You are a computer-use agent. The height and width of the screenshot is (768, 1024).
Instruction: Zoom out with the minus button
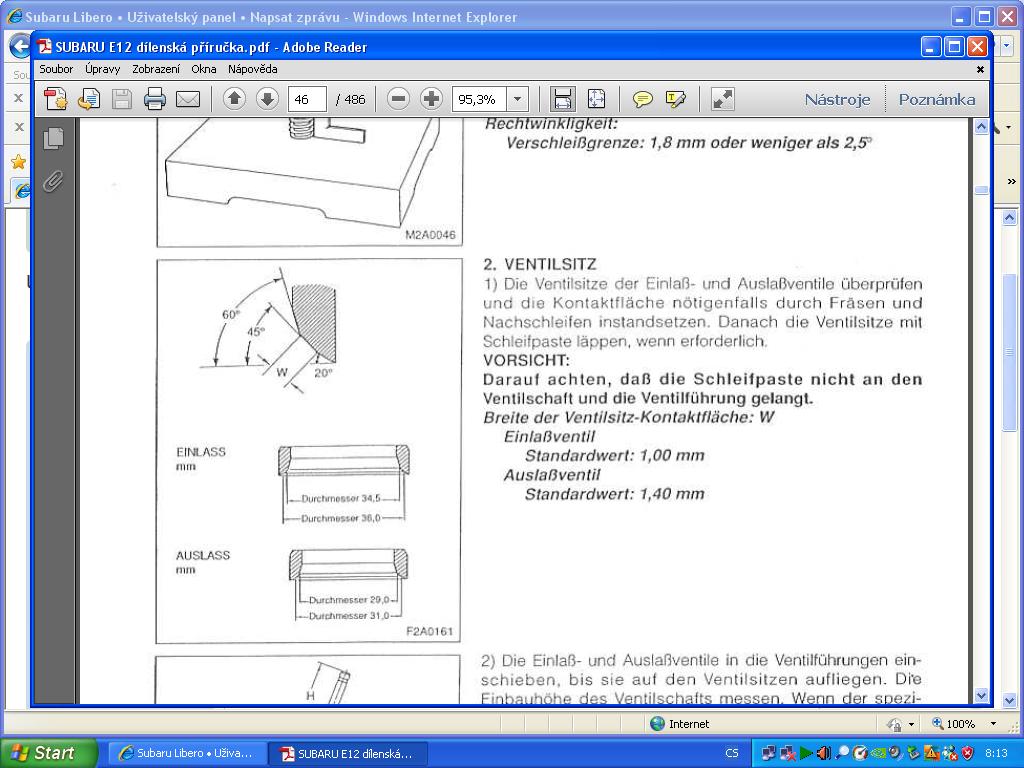click(398, 99)
